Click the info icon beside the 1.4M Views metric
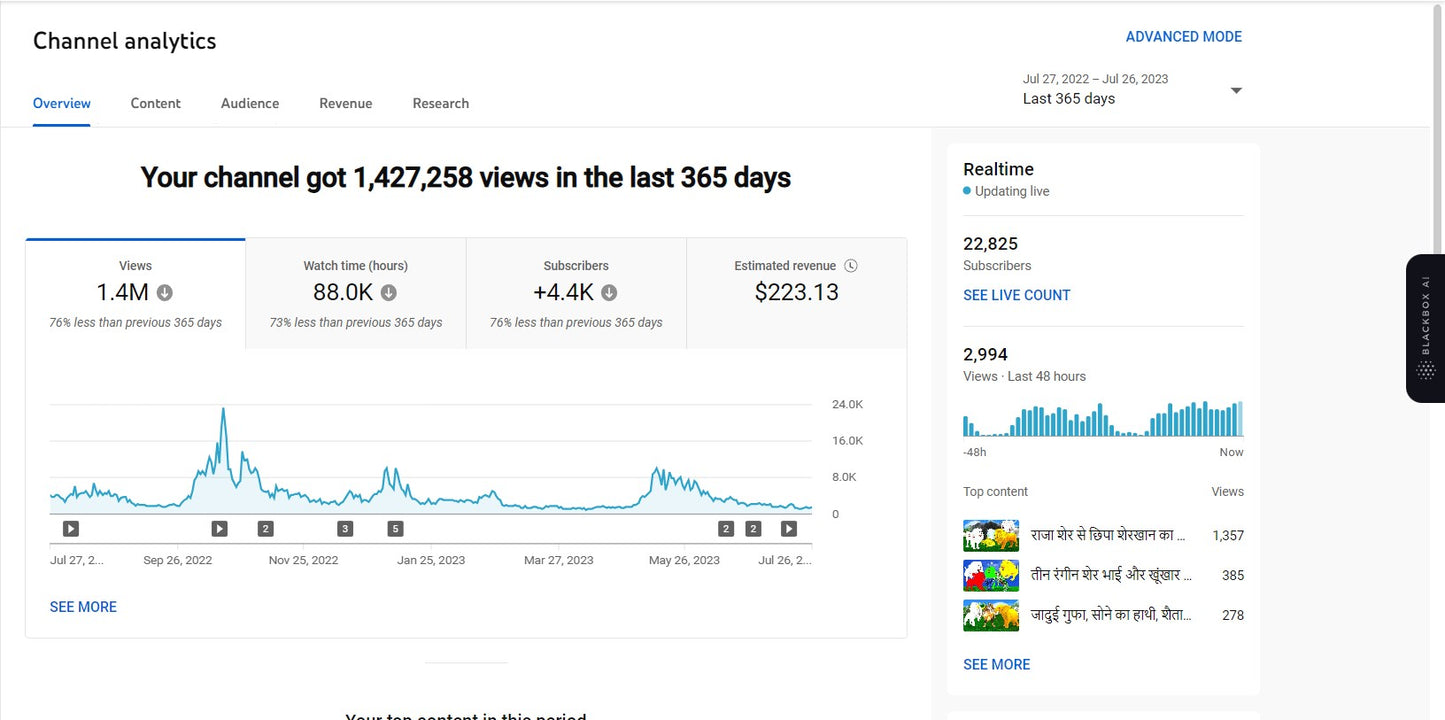This screenshot has width=1445, height=720. [x=163, y=292]
